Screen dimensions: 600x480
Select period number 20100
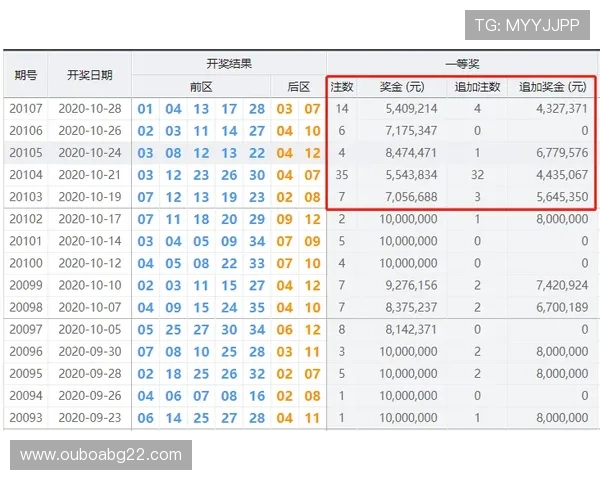click(26, 263)
